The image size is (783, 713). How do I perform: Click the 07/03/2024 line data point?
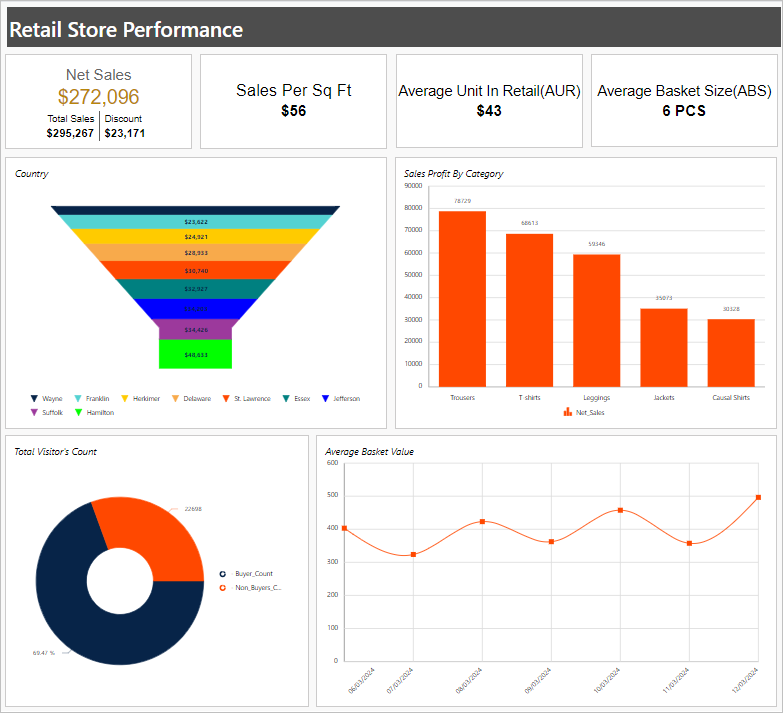tap(413, 555)
